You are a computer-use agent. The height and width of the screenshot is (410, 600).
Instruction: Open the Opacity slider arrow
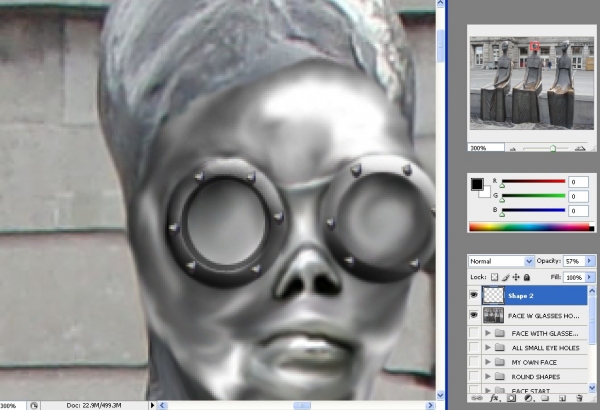(590, 261)
